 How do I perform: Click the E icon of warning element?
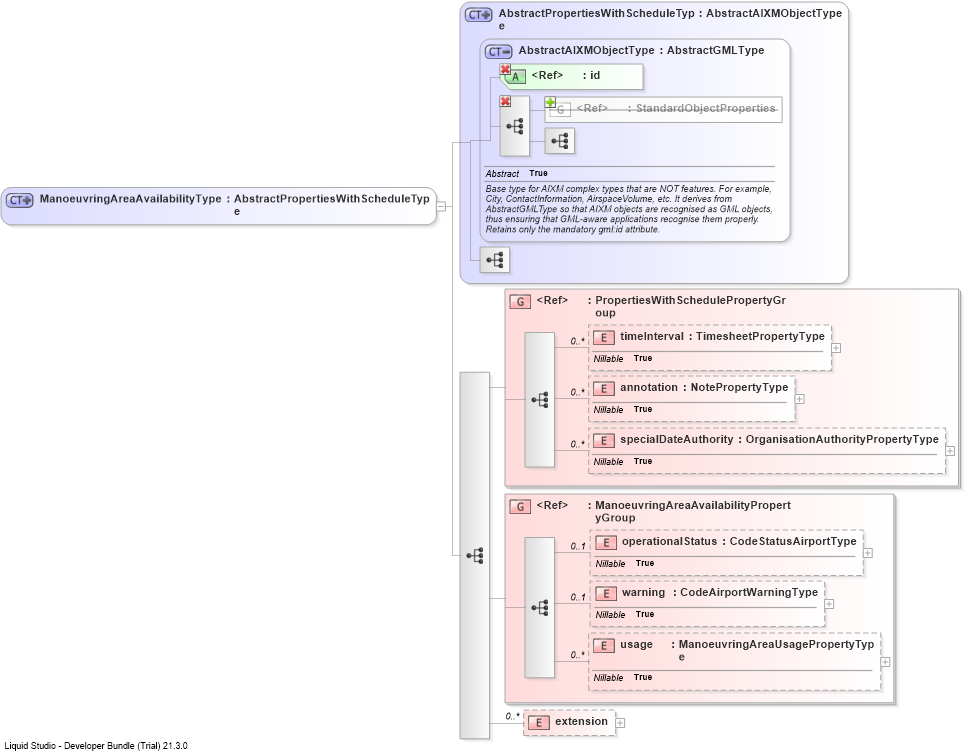coord(606,593)
